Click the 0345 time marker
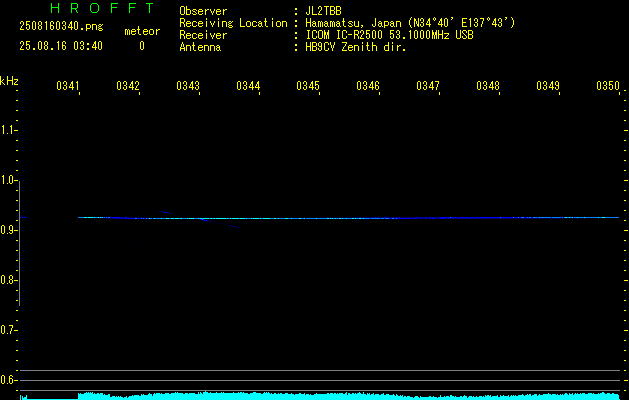The width and height of the screenshot is (629, 400). [308, 86]
